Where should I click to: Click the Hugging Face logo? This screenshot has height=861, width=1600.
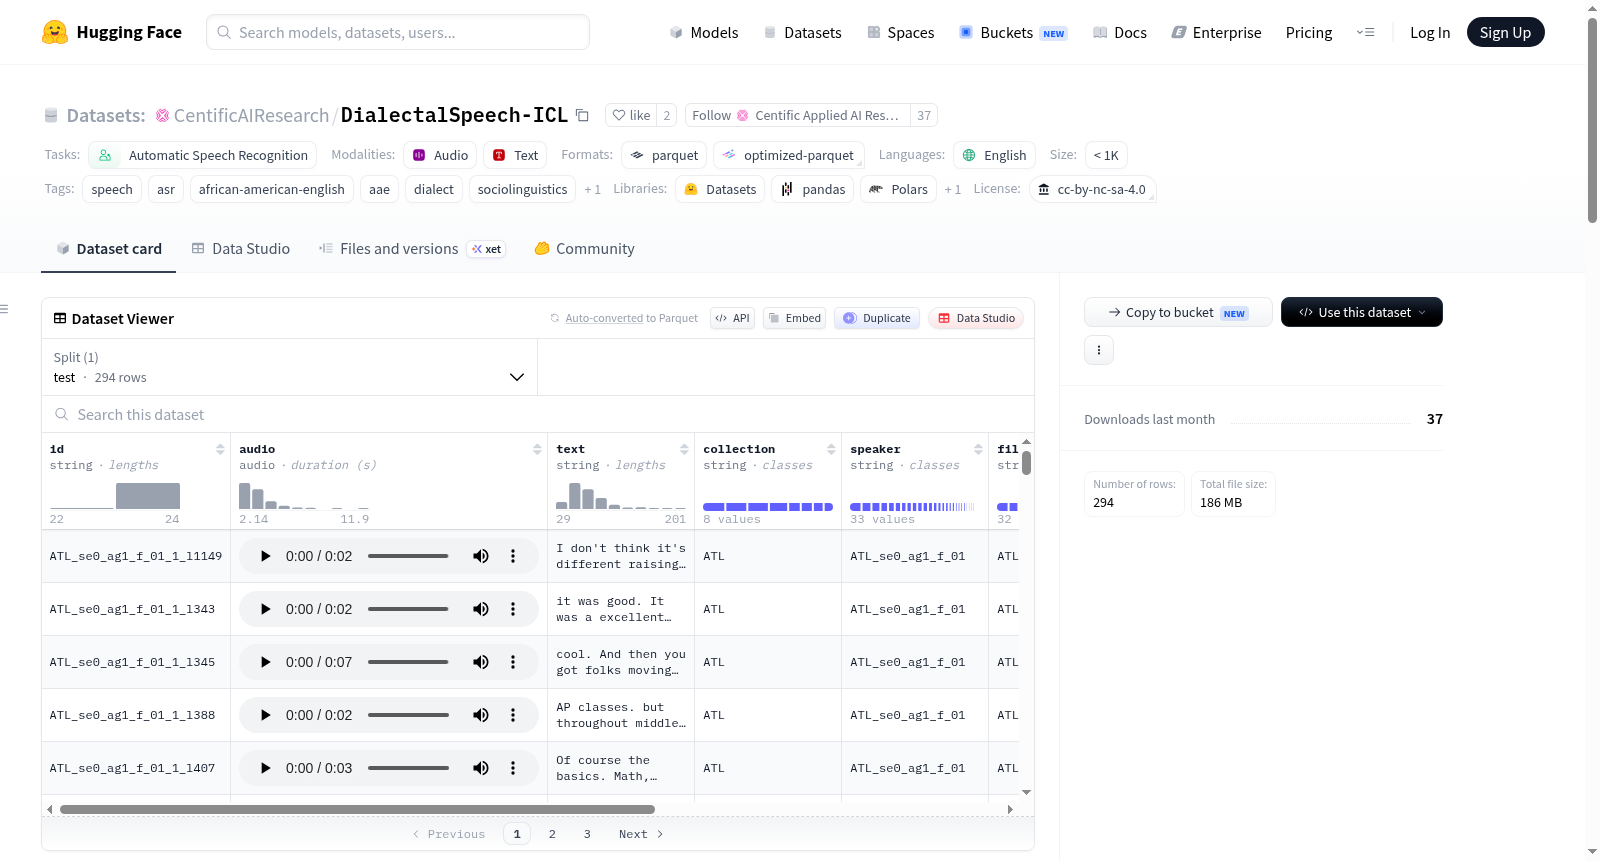coord(112,32)
